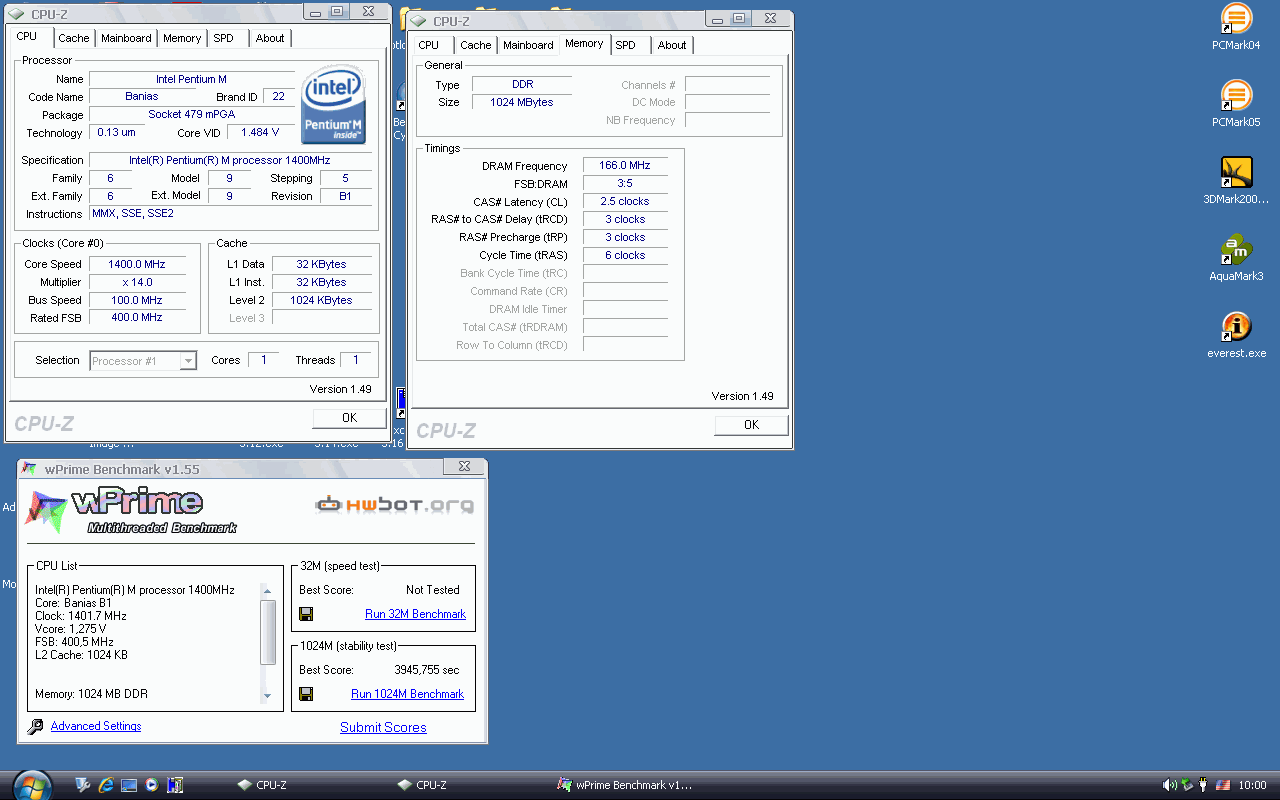Image resolution: width=1280 pixels, height=800 pixels.
Task: Open About tab in left CPU-Z window
Action: [270, 38]
